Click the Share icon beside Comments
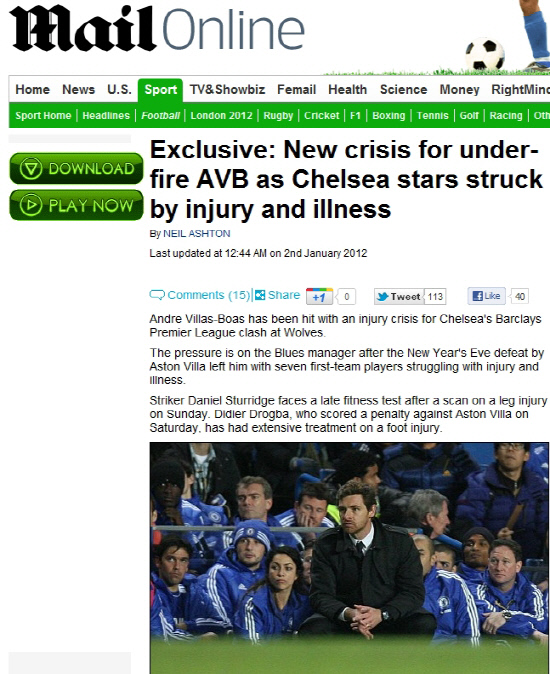 tap(260, 295)
